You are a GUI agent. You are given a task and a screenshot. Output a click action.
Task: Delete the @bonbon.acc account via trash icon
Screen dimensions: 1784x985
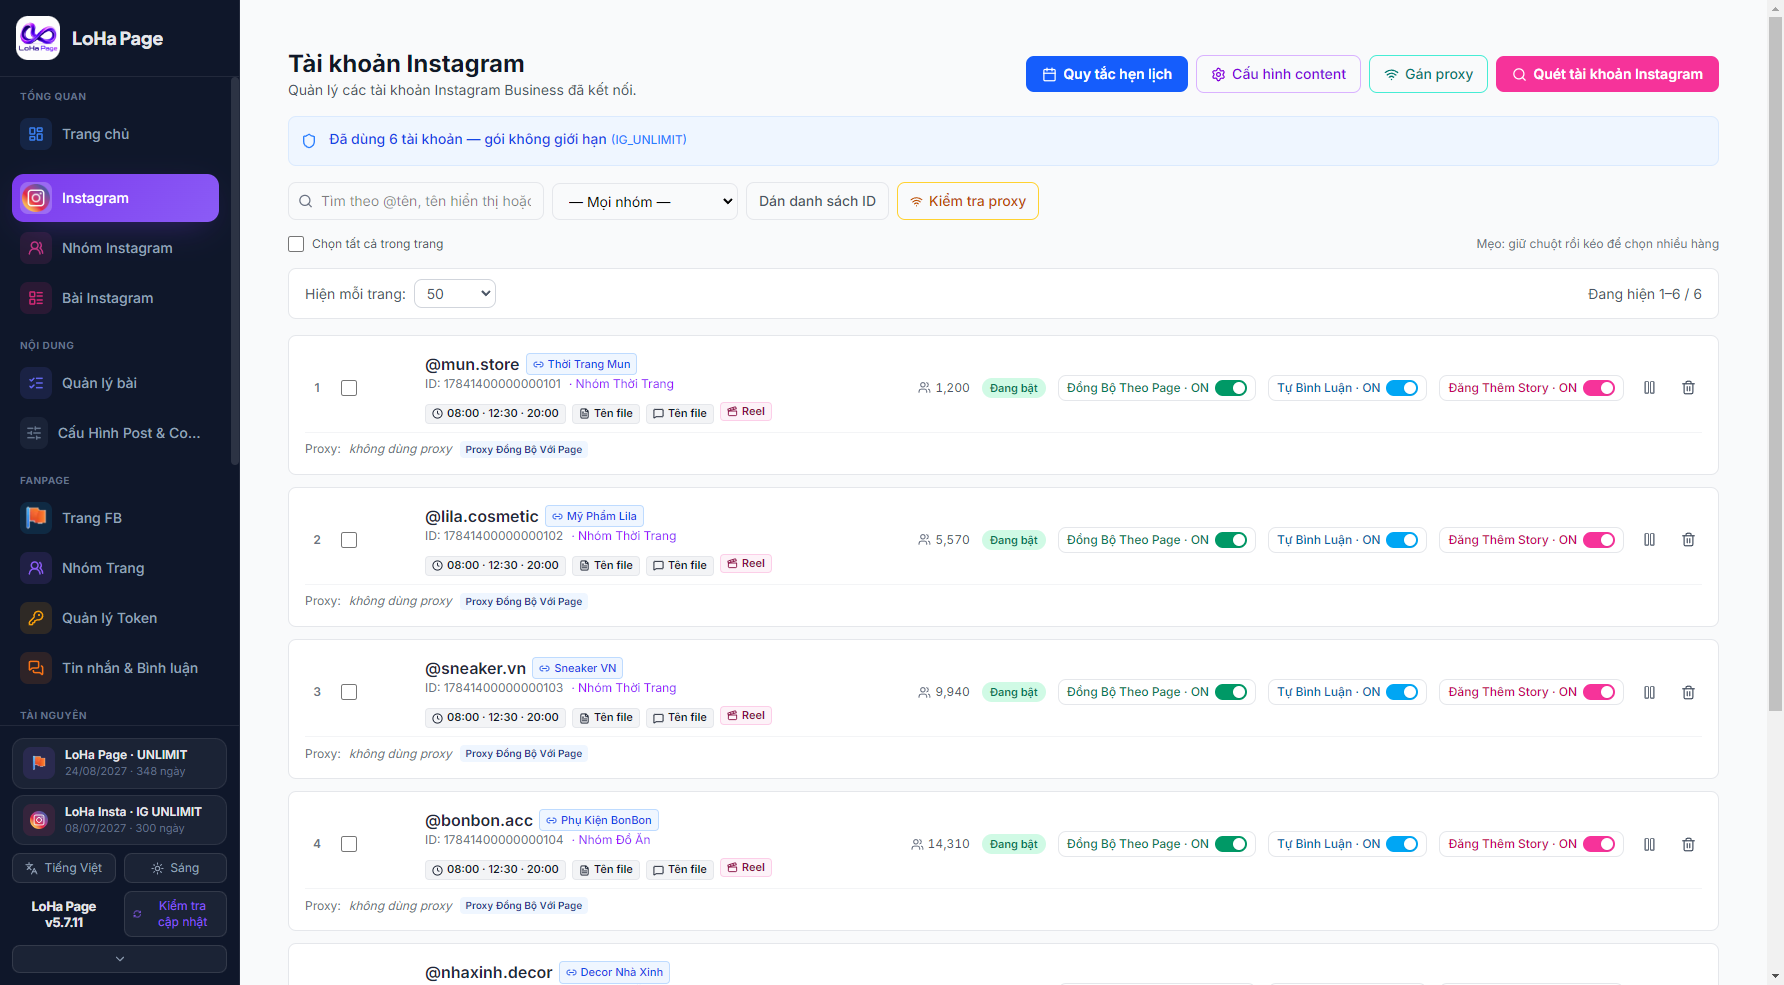pyautogui.click(x=1688, y=844)
